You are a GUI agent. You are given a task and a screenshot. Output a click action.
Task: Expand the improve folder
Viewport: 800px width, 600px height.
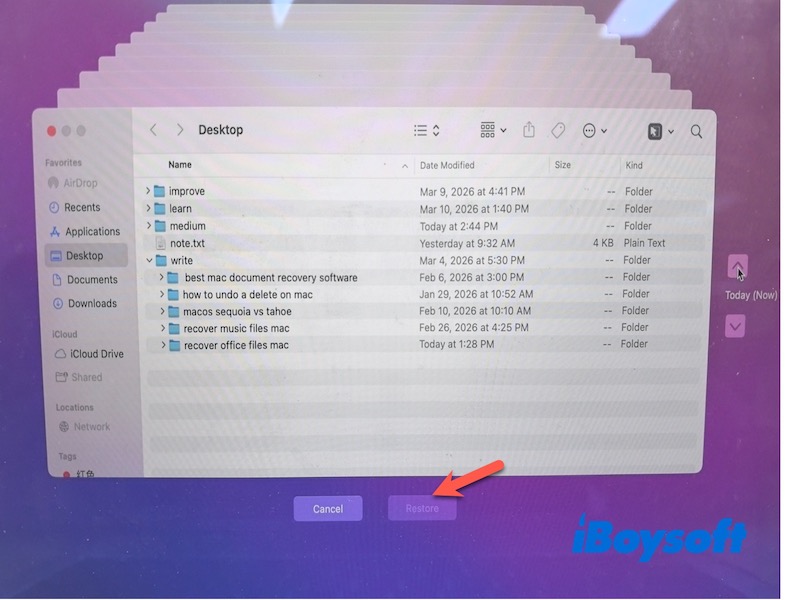pyautogui.click(x=148, y=191)
